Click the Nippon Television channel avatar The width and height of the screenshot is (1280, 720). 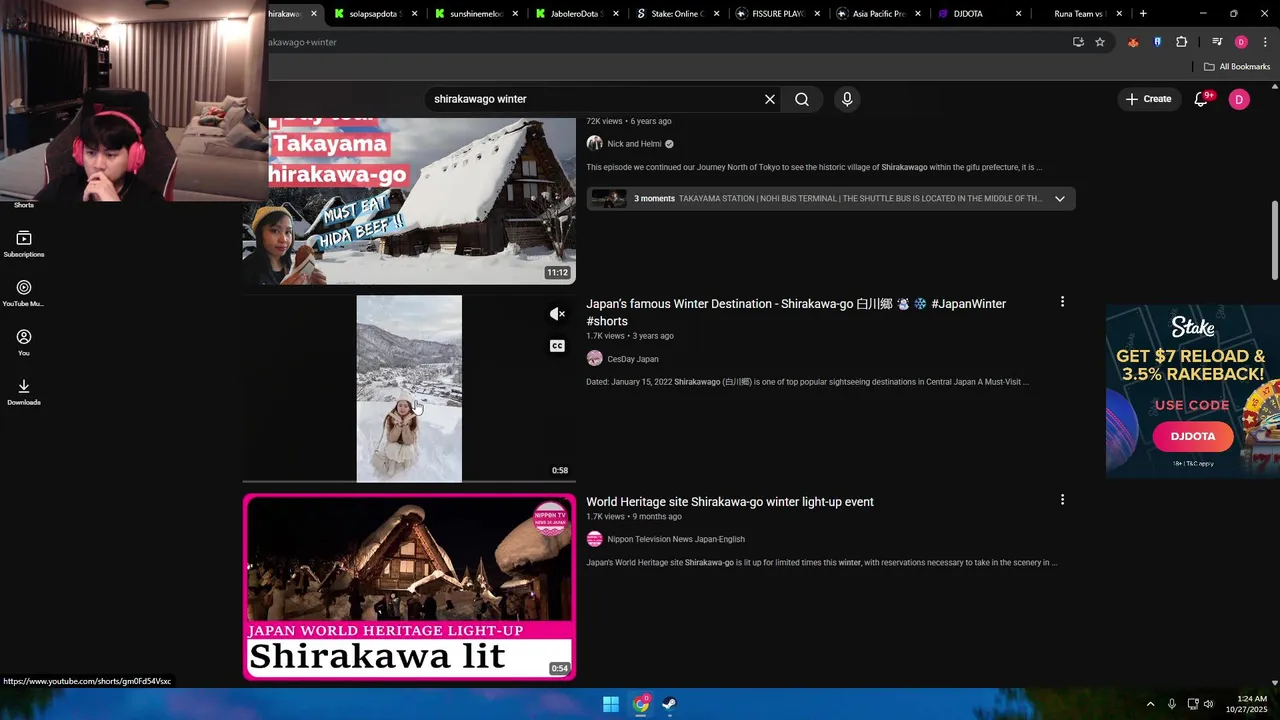click(594, 539)
